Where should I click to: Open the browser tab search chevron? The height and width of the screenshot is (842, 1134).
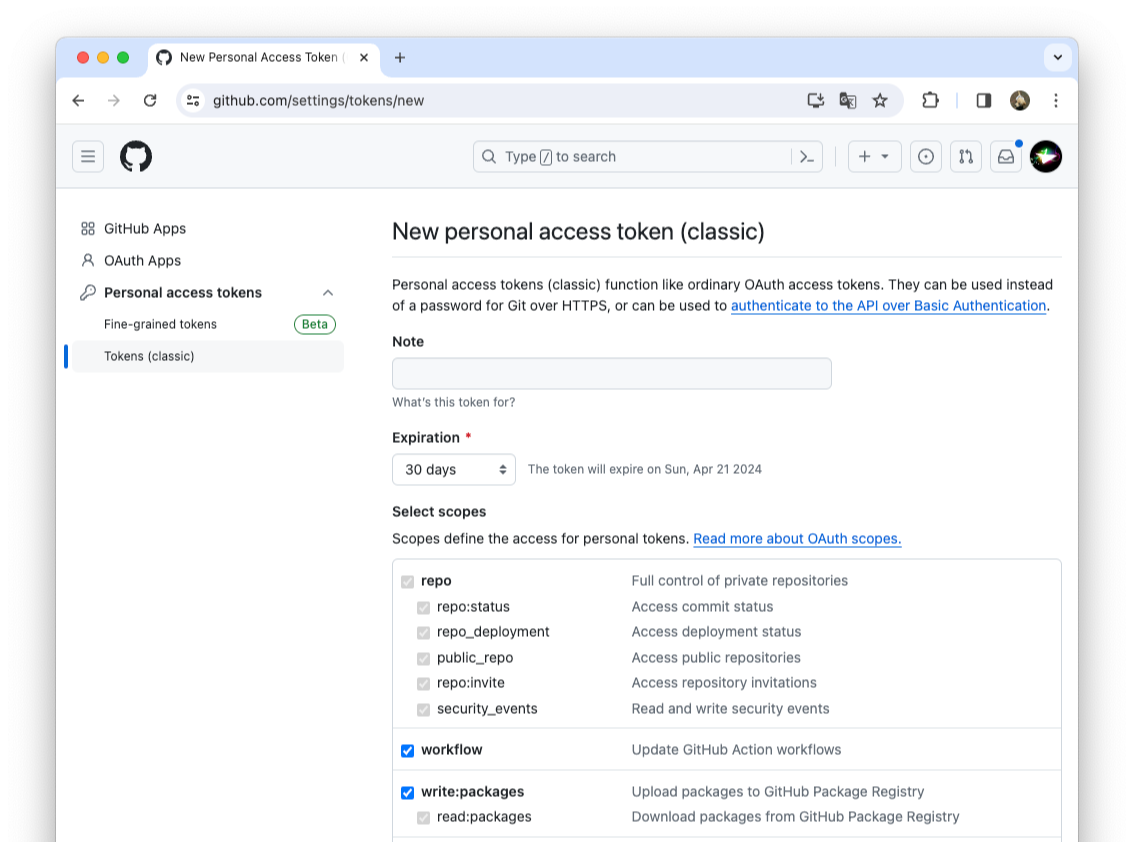pos(1057,57)
